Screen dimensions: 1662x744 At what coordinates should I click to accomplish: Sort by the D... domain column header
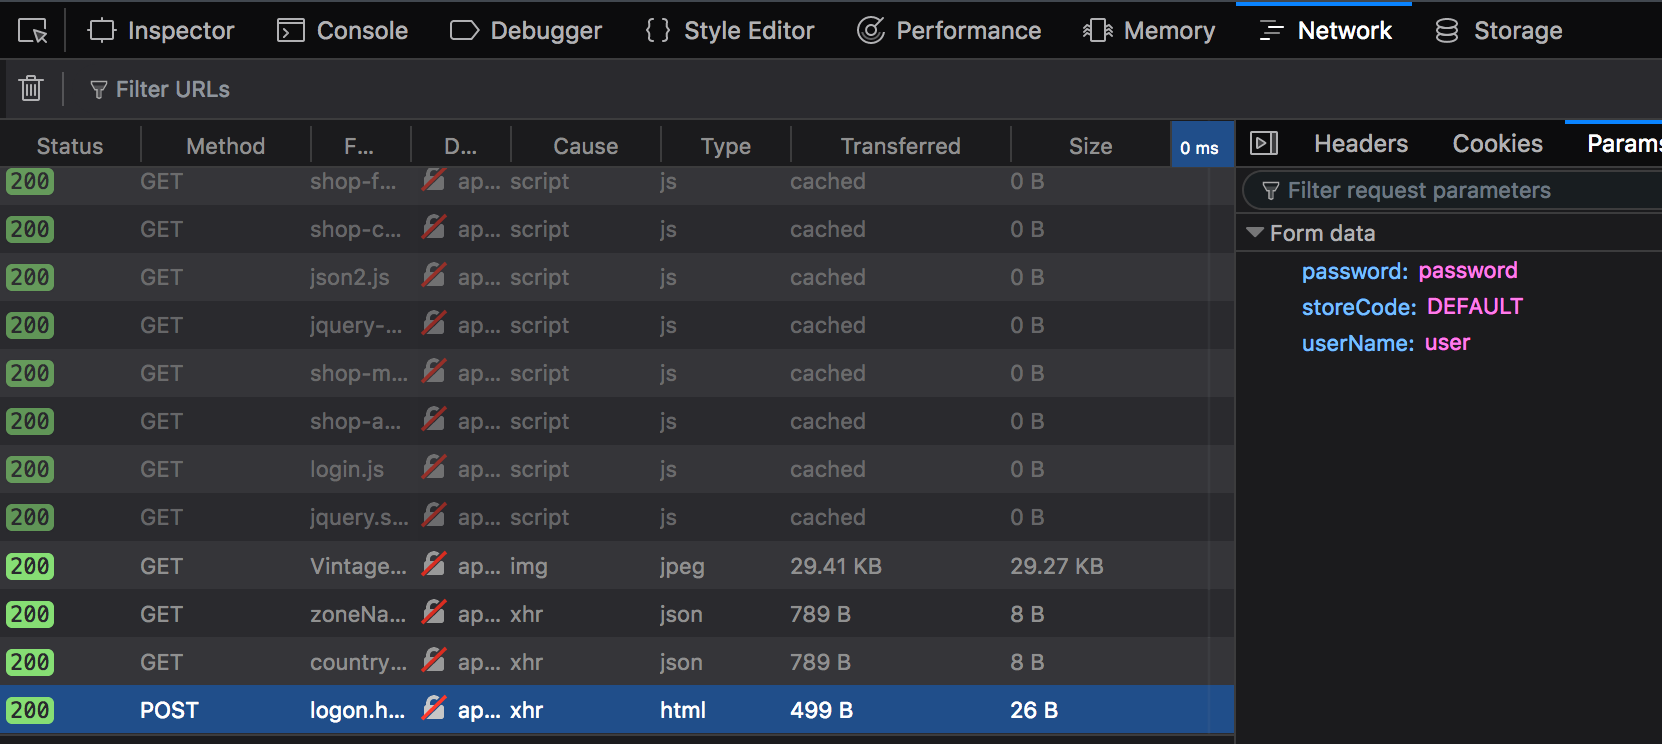tap(461, 146)
